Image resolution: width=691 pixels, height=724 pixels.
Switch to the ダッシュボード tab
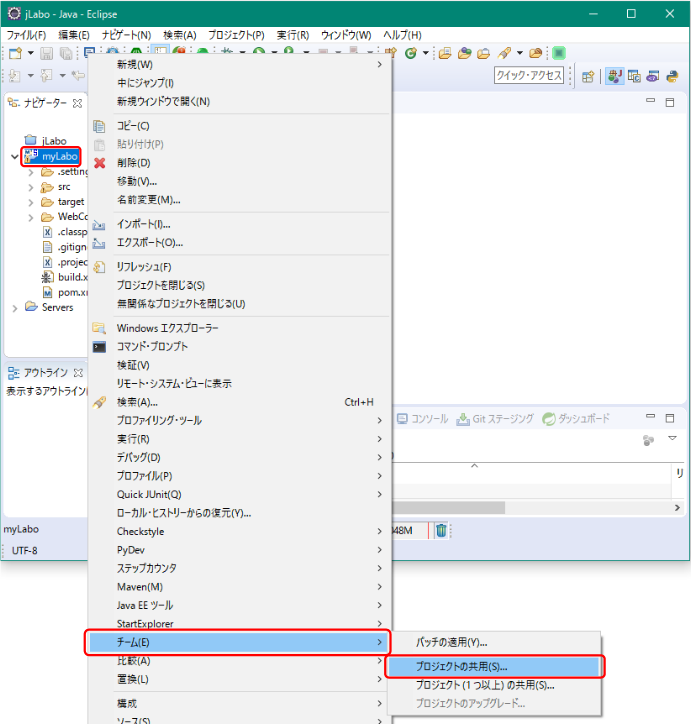click(576, 419)
